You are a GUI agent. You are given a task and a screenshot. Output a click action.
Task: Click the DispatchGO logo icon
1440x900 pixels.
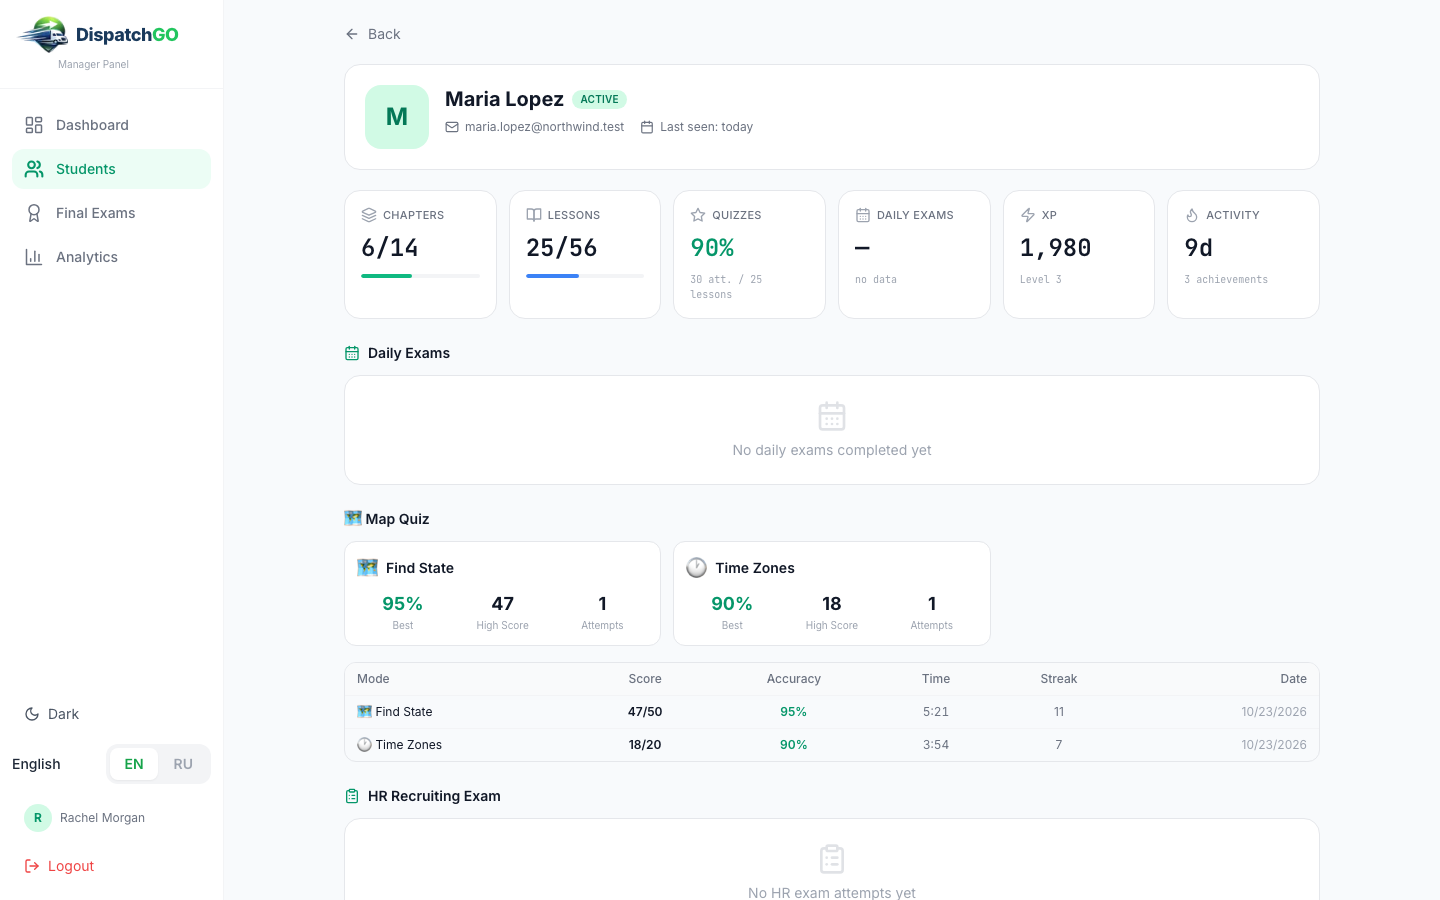[43, 34]
